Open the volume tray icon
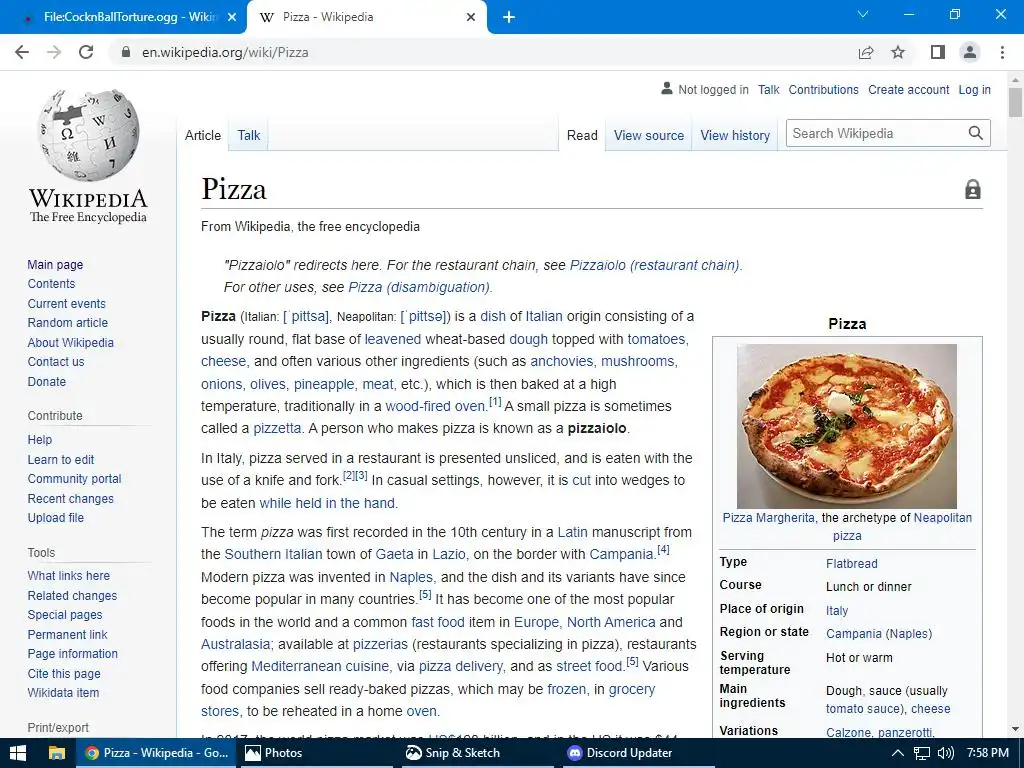The width and height of the screenshot is (1024, 768). pos(945,753)
